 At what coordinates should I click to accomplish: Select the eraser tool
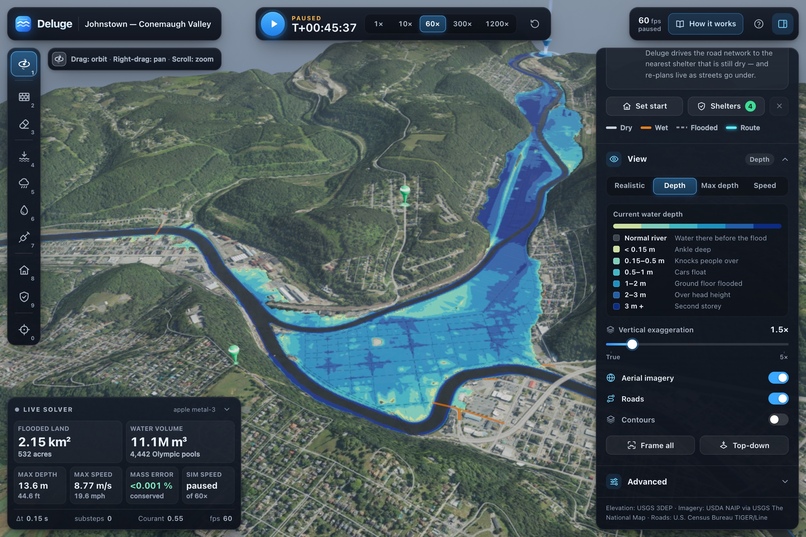tap(24, 124)
